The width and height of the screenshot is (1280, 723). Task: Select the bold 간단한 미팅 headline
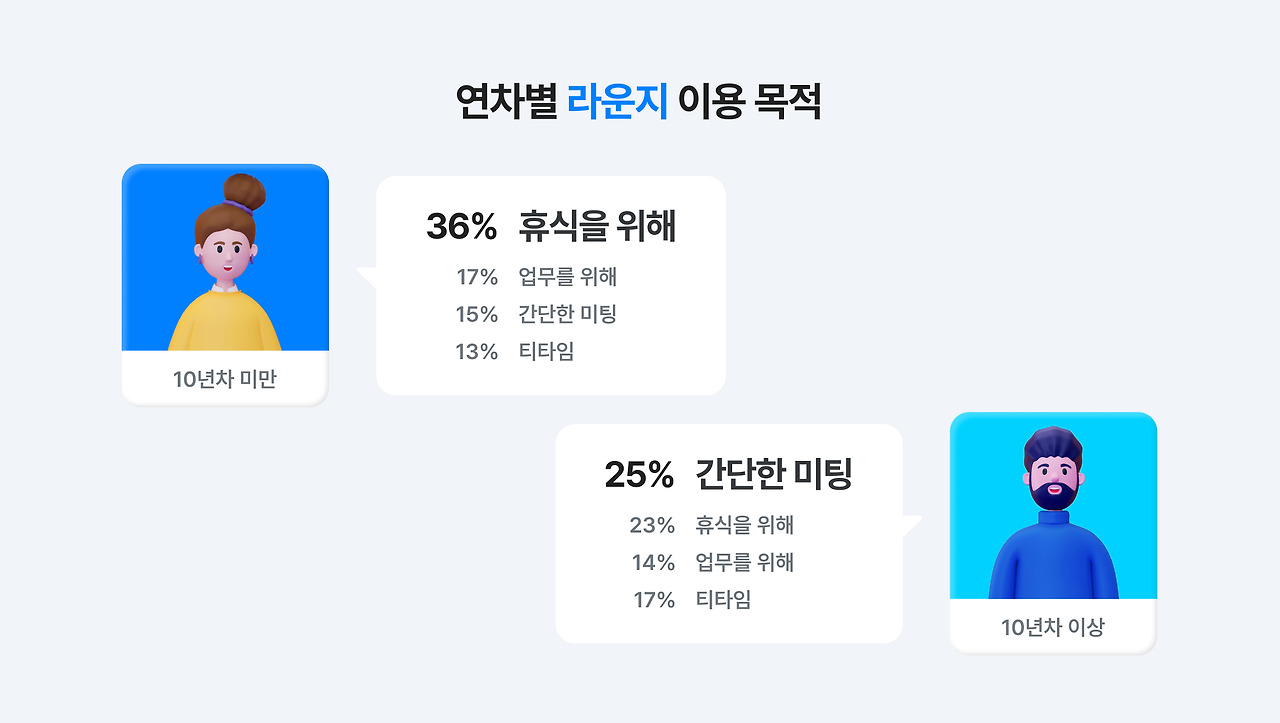click(774, 475)
